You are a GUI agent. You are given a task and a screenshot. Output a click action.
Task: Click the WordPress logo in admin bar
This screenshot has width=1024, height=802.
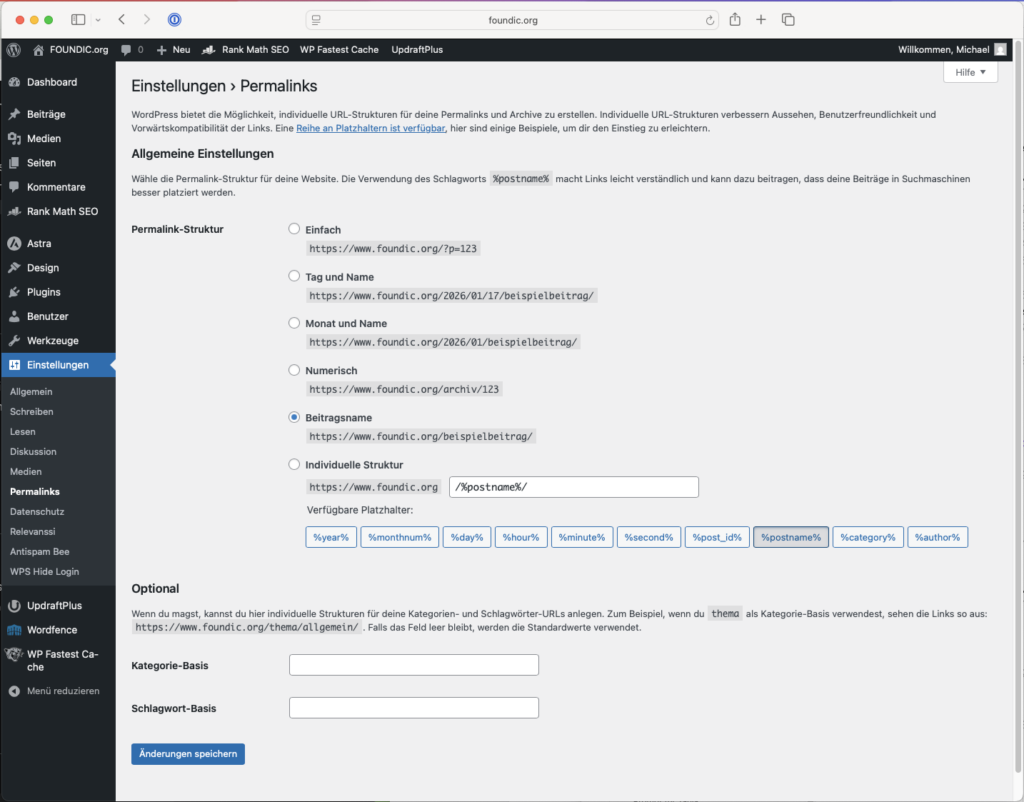coord(13,49)
